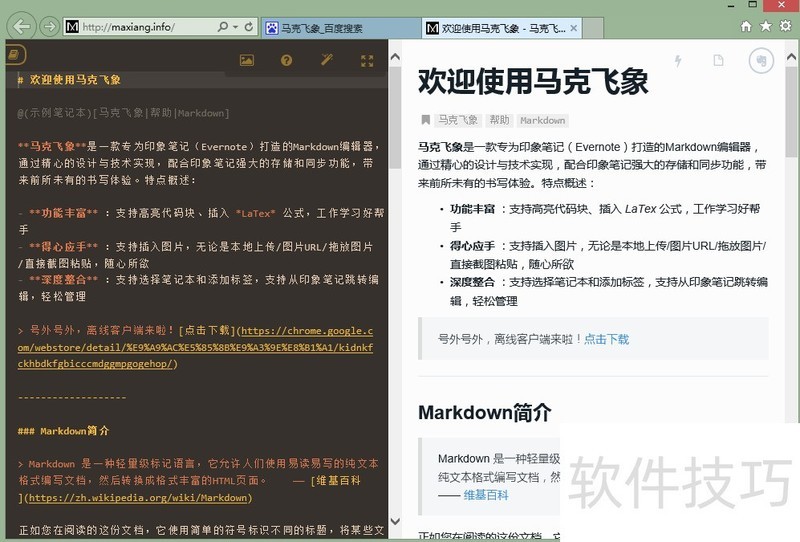Open browser settings gear icon
The width and height of the screenshot is (800, 542).
point(786,26)
